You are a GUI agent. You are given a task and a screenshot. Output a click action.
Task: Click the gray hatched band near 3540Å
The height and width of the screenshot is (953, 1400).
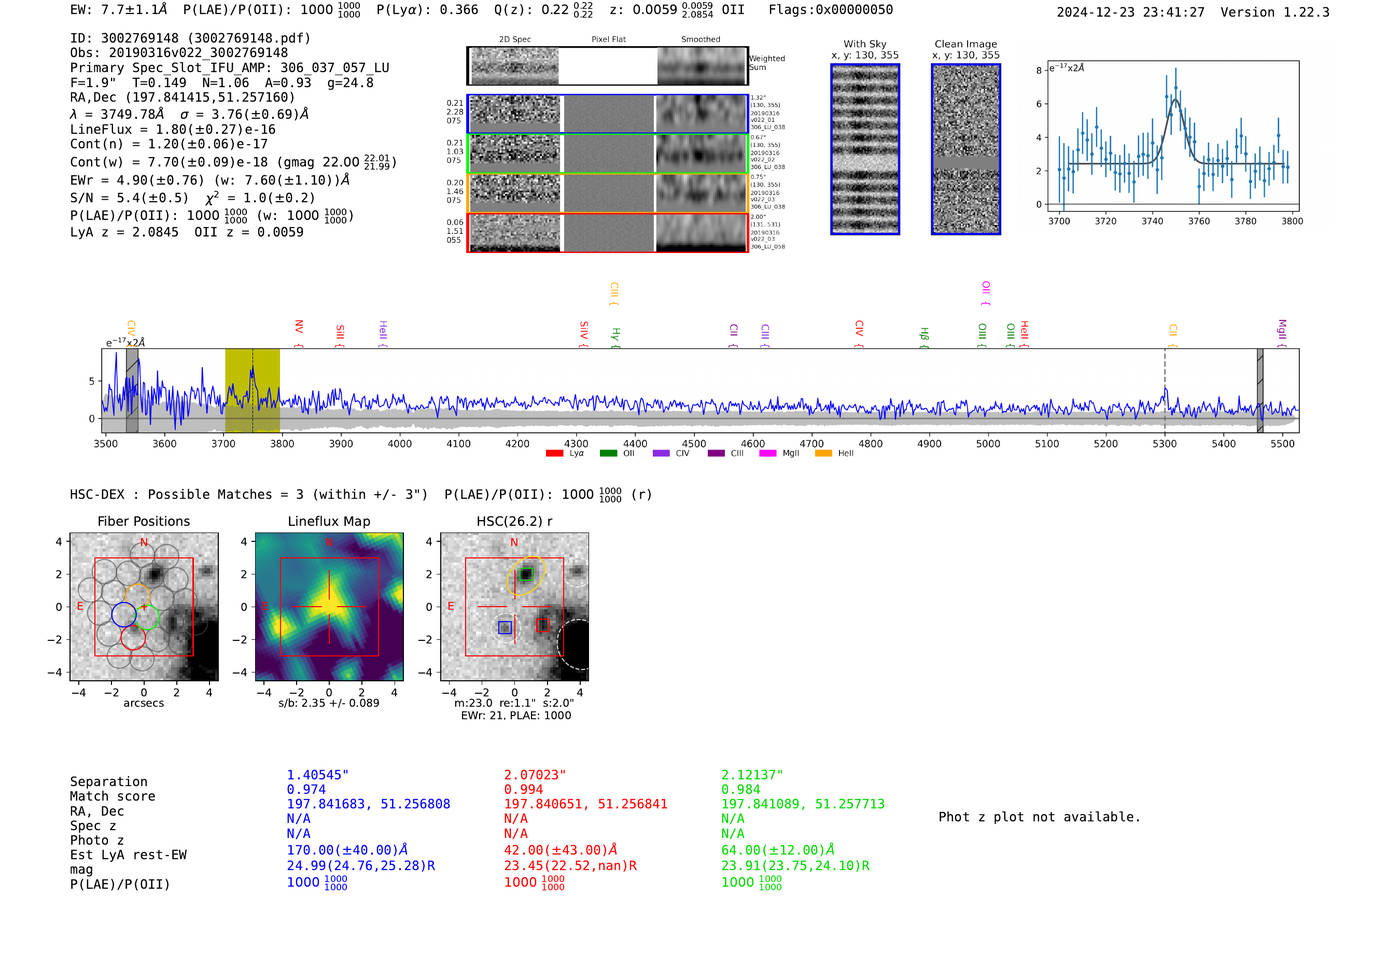[x=132, y=391]
